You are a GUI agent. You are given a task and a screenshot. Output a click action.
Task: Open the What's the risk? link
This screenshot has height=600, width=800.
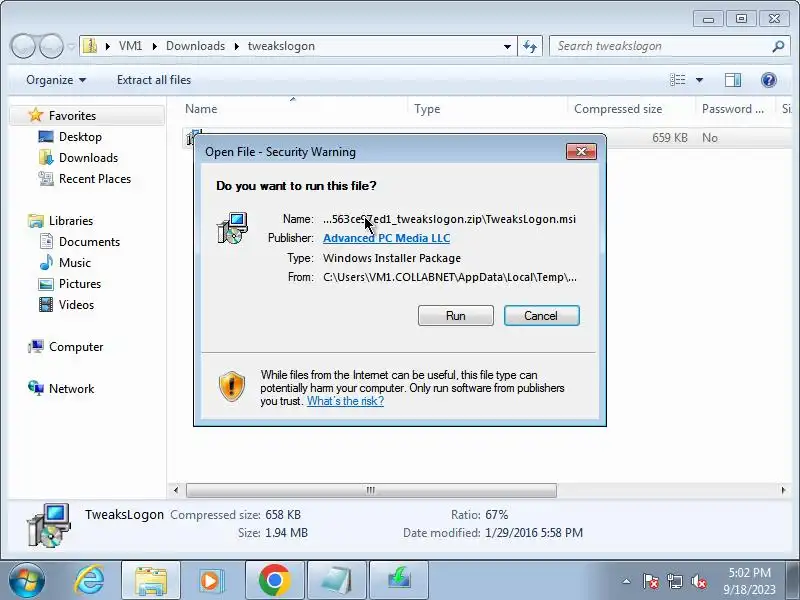pyautogui.click(x=345, y=401)
